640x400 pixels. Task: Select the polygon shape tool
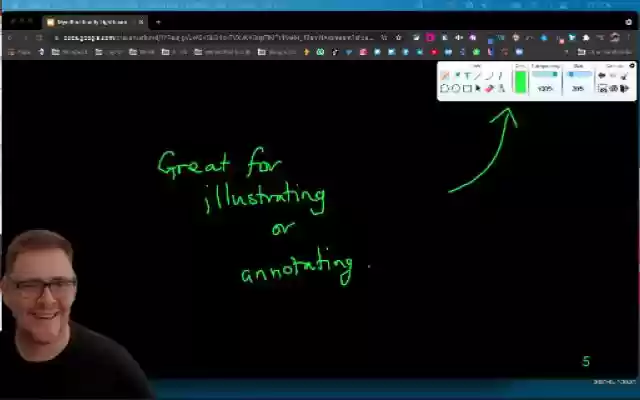point(444,88)
